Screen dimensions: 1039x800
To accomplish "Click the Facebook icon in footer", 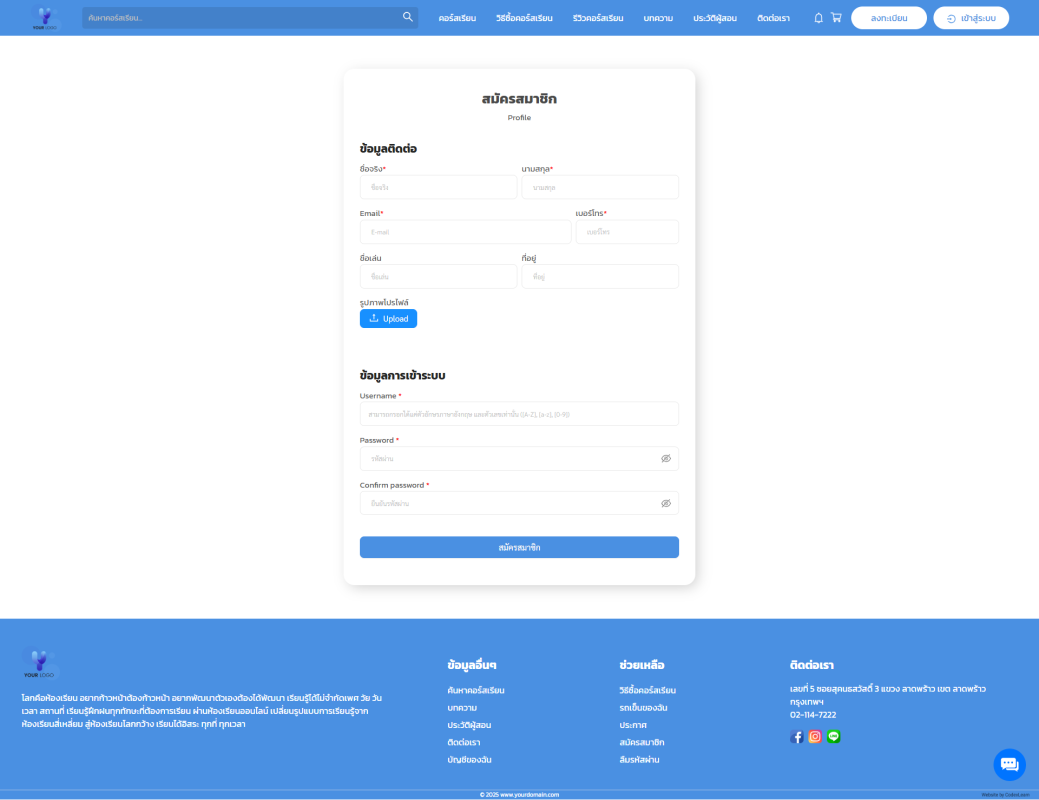I will pyautogui.click(x=797, y=737).
